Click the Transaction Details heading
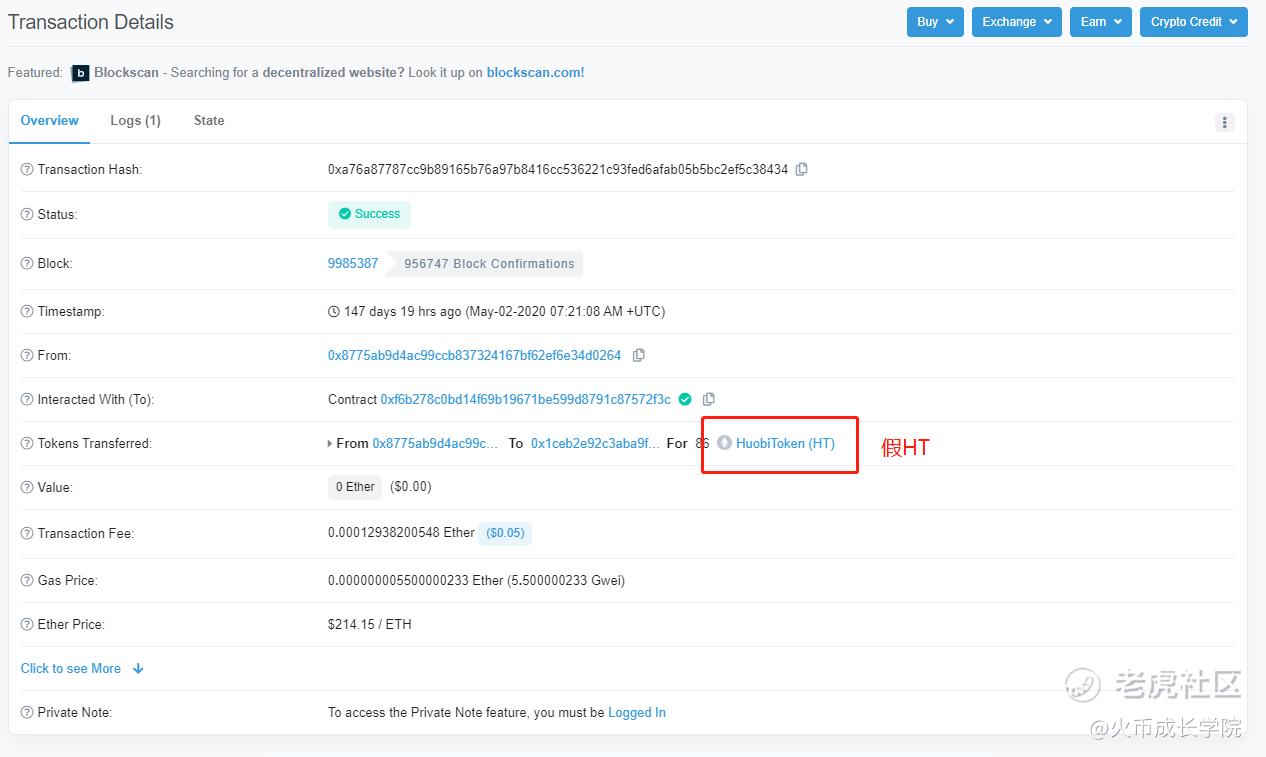1266x757 pixels. coord(91,22)
